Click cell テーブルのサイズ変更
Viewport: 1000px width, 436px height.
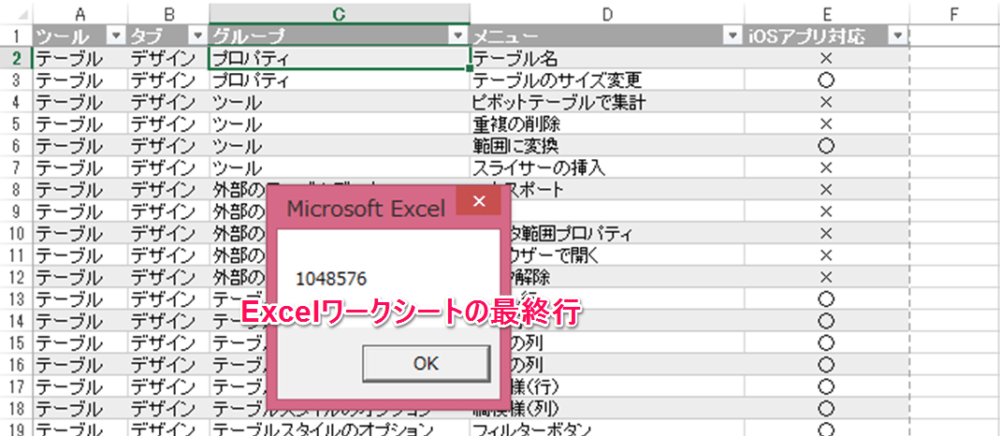pyautogui.click(x=607, y=80)
